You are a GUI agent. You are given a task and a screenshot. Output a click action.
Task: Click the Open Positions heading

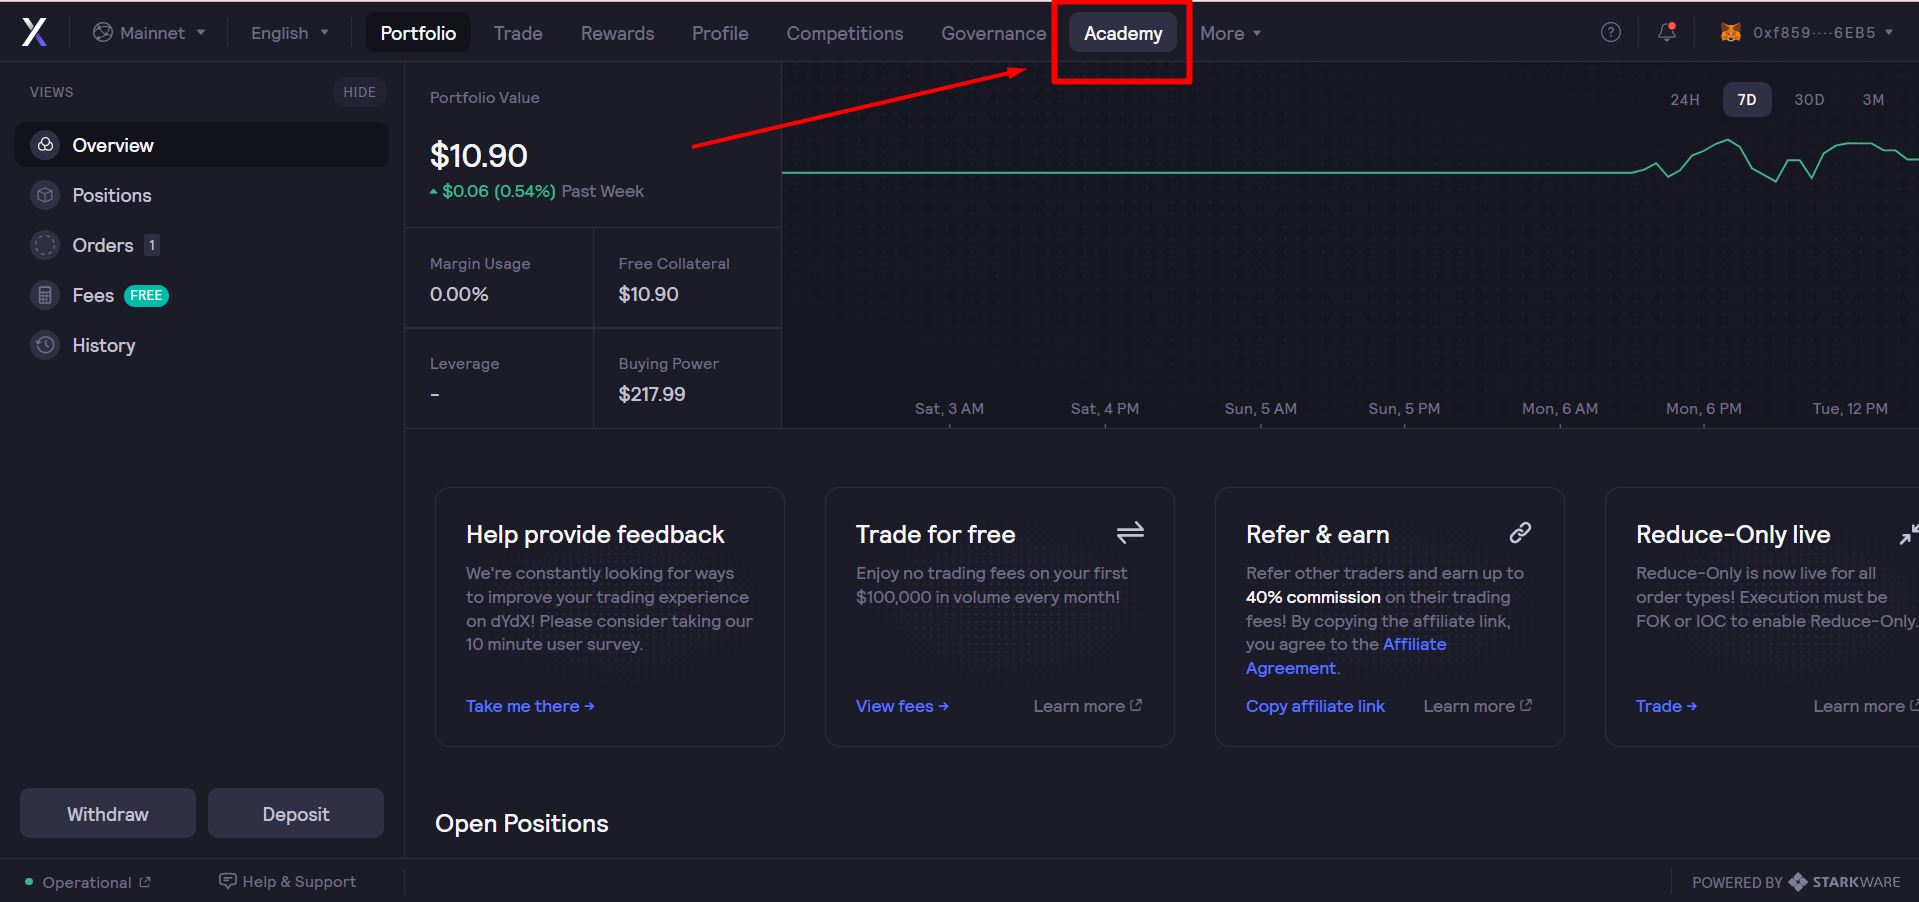click(521, 823)
